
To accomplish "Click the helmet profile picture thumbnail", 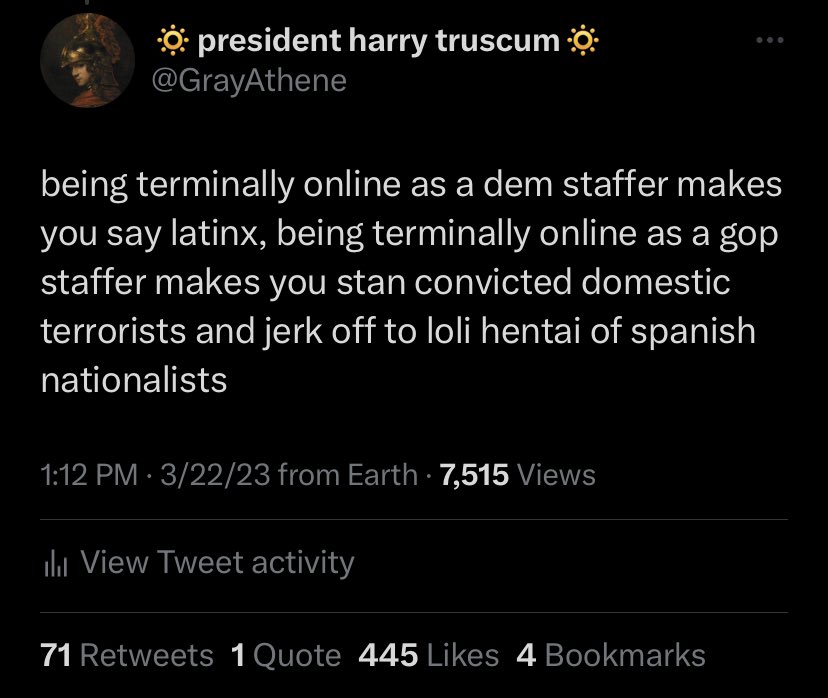I will click(85, 60).
